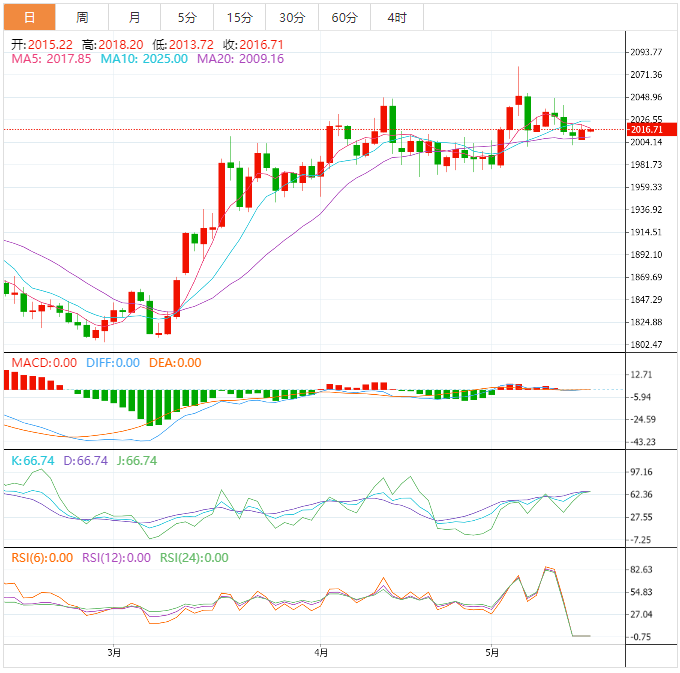Select the 15分 interval tab

pyautogui.click(x=239, y=17)
